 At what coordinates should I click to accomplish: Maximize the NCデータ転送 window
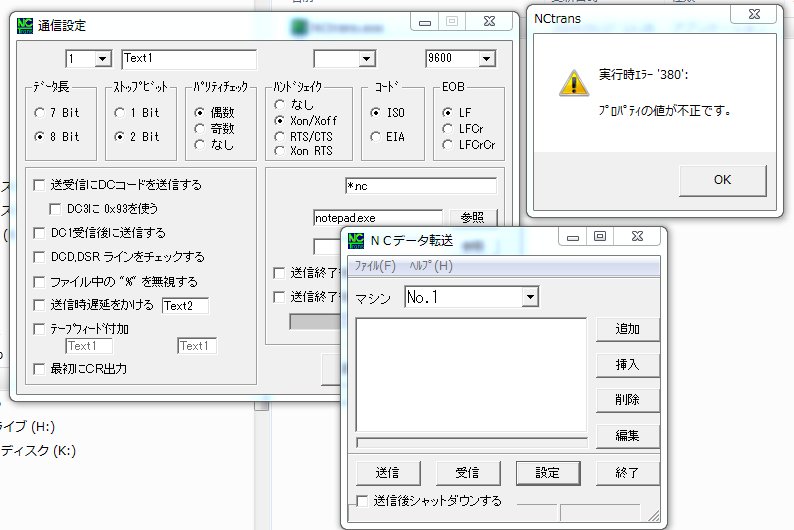[x=600, y=238]
